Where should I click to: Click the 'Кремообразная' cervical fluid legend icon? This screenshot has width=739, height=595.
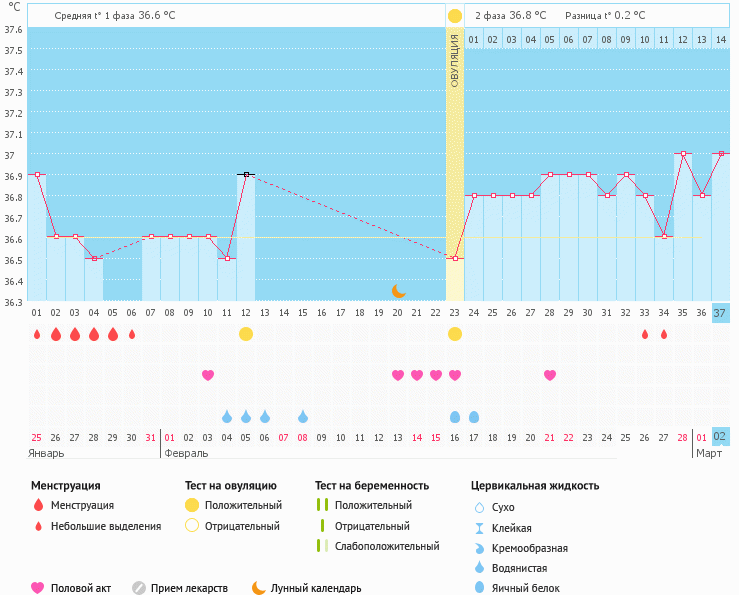[x=480, y=548]
